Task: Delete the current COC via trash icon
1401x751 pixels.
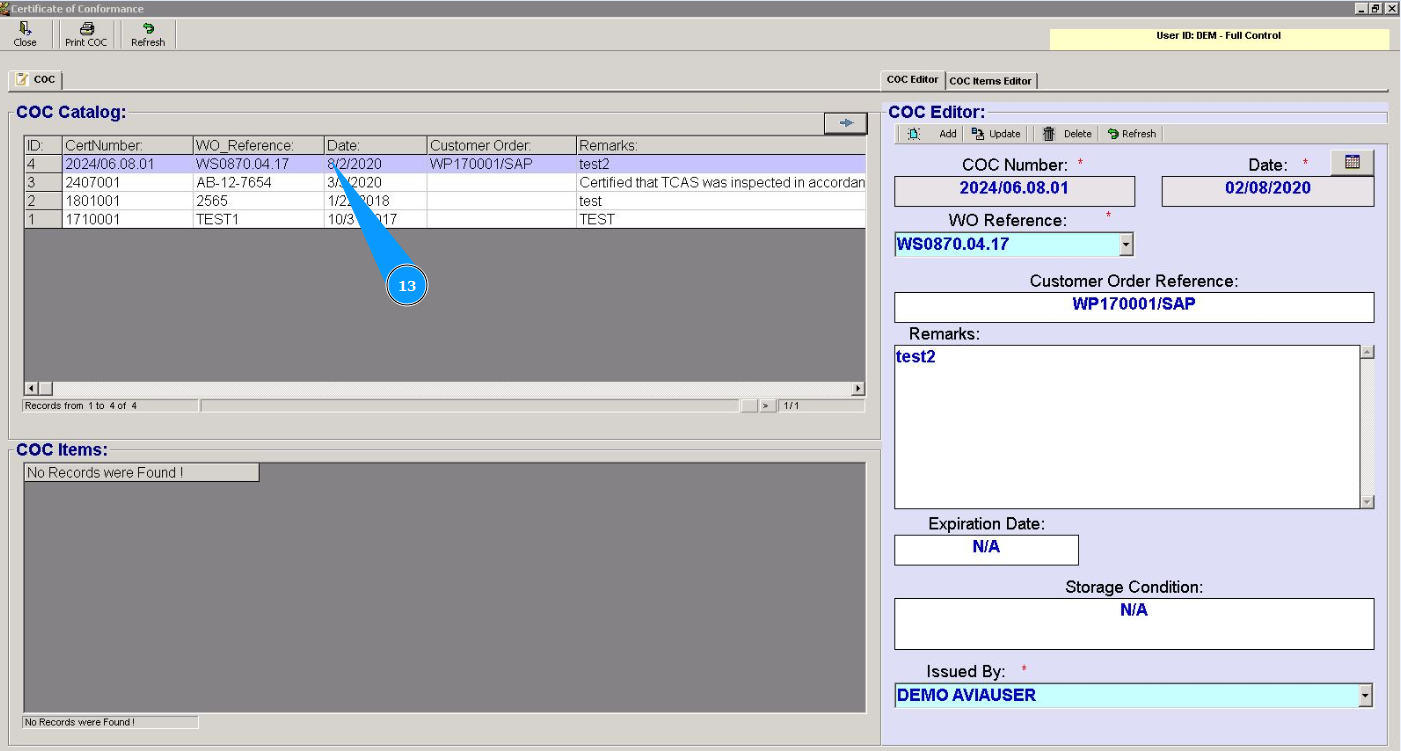Action: coord(1067,134)
